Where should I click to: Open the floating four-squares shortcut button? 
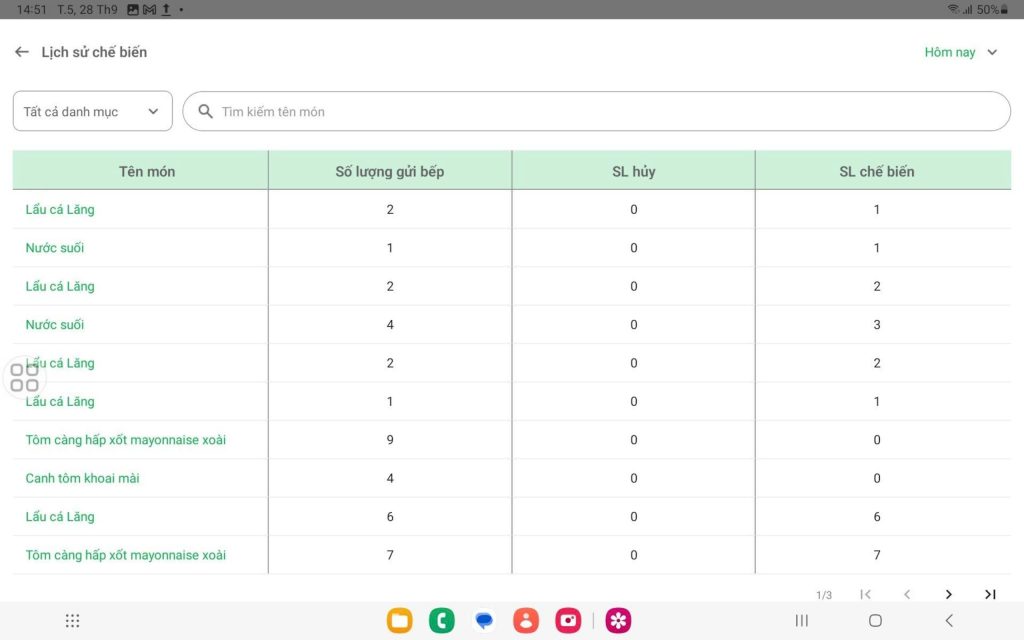pos(24,377)
